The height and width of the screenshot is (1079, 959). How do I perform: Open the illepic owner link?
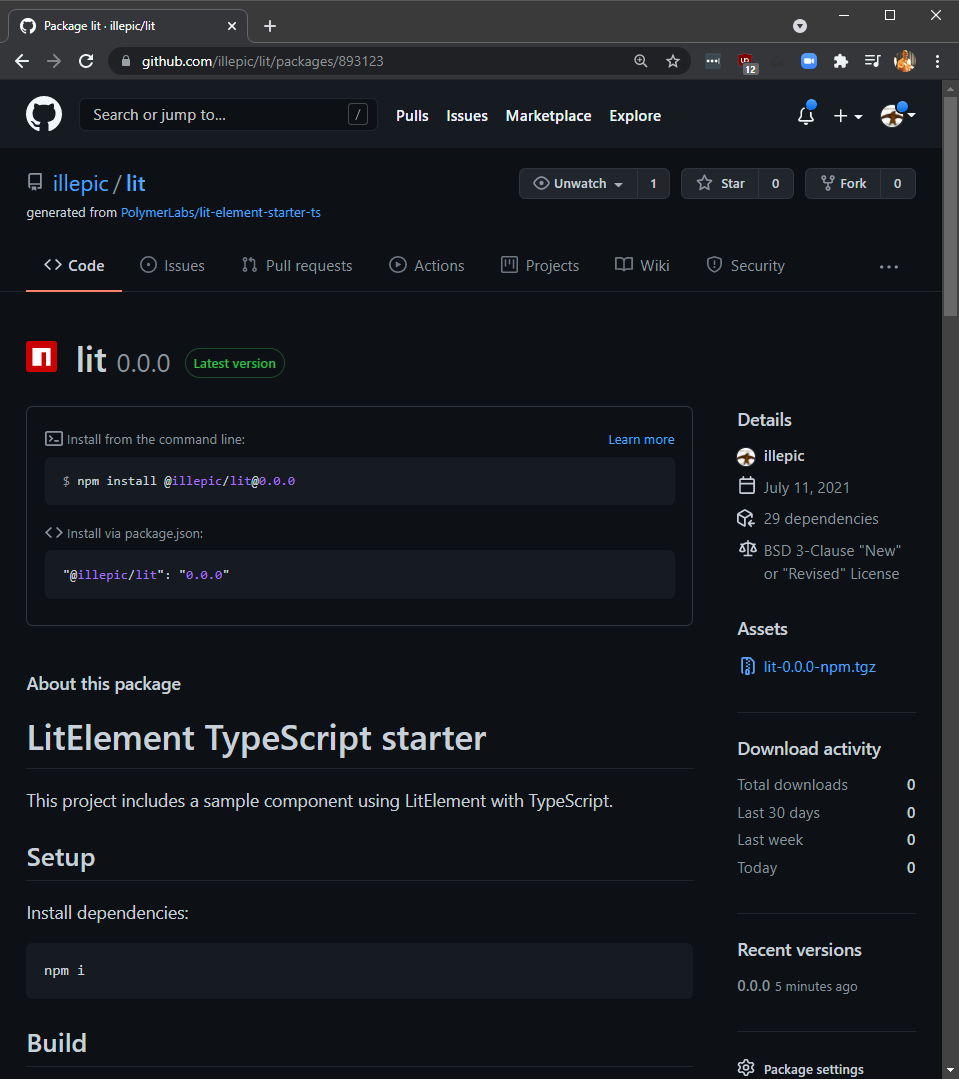(x=80, y=184)
